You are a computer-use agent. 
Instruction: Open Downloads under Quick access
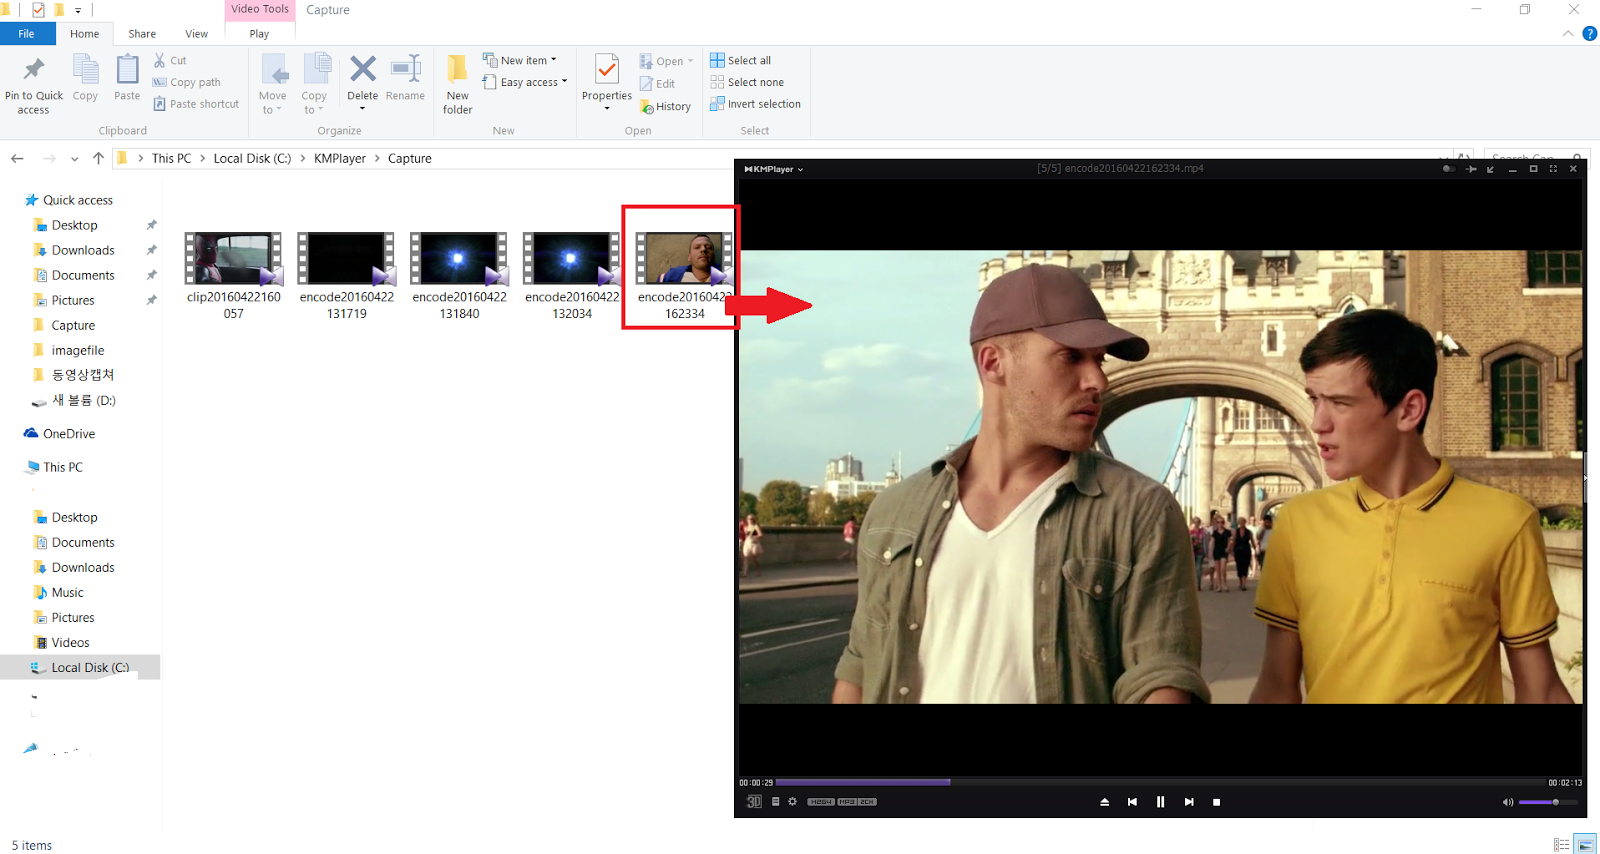click(x=83, y=250)
